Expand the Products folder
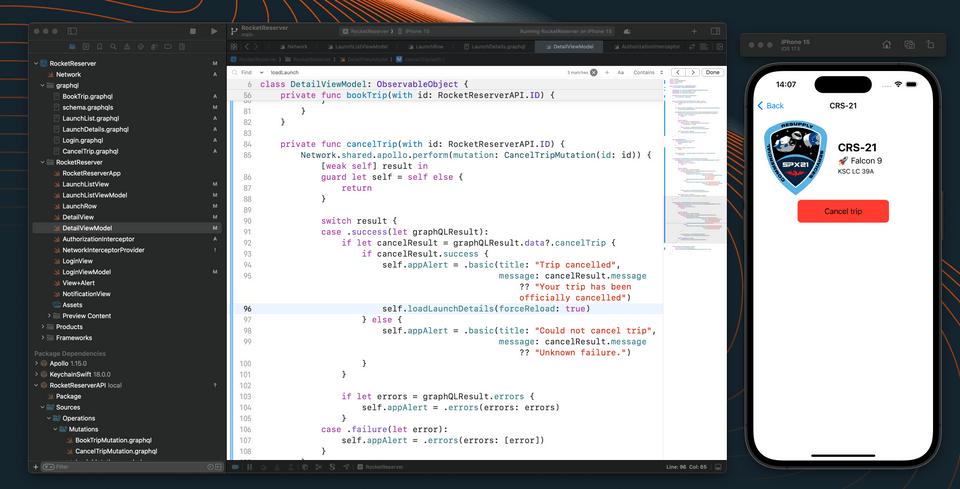This screenshot has width=960, height=489. pos(43,327)
